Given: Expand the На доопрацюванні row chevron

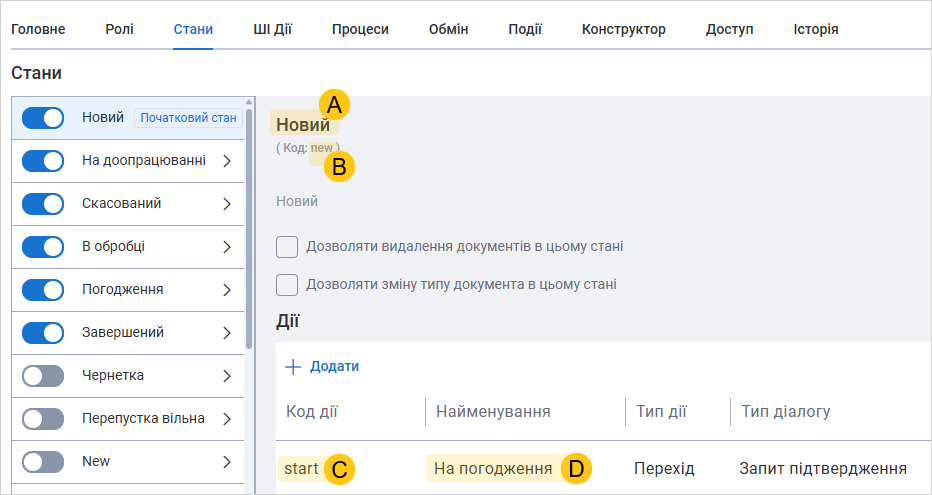Looking at the screenshot, I should (x=226, y=161).
